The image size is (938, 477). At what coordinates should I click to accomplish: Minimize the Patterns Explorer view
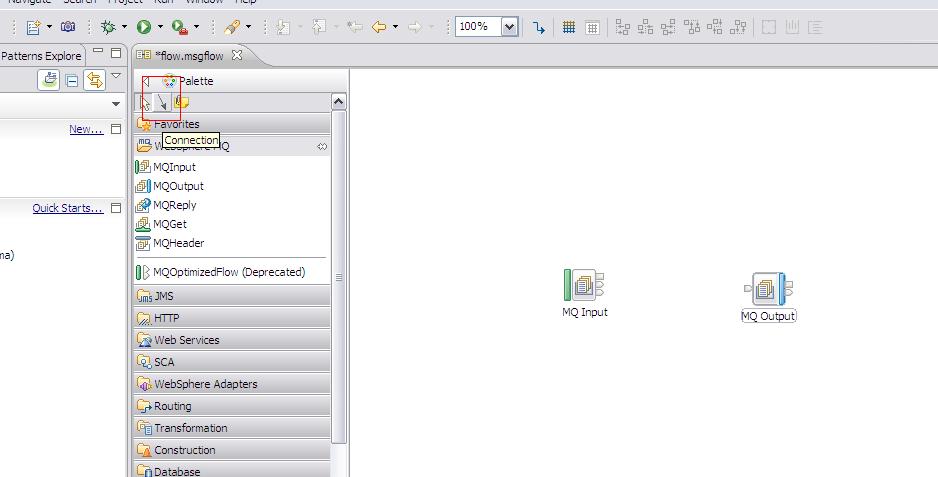[x=98, y=52]
